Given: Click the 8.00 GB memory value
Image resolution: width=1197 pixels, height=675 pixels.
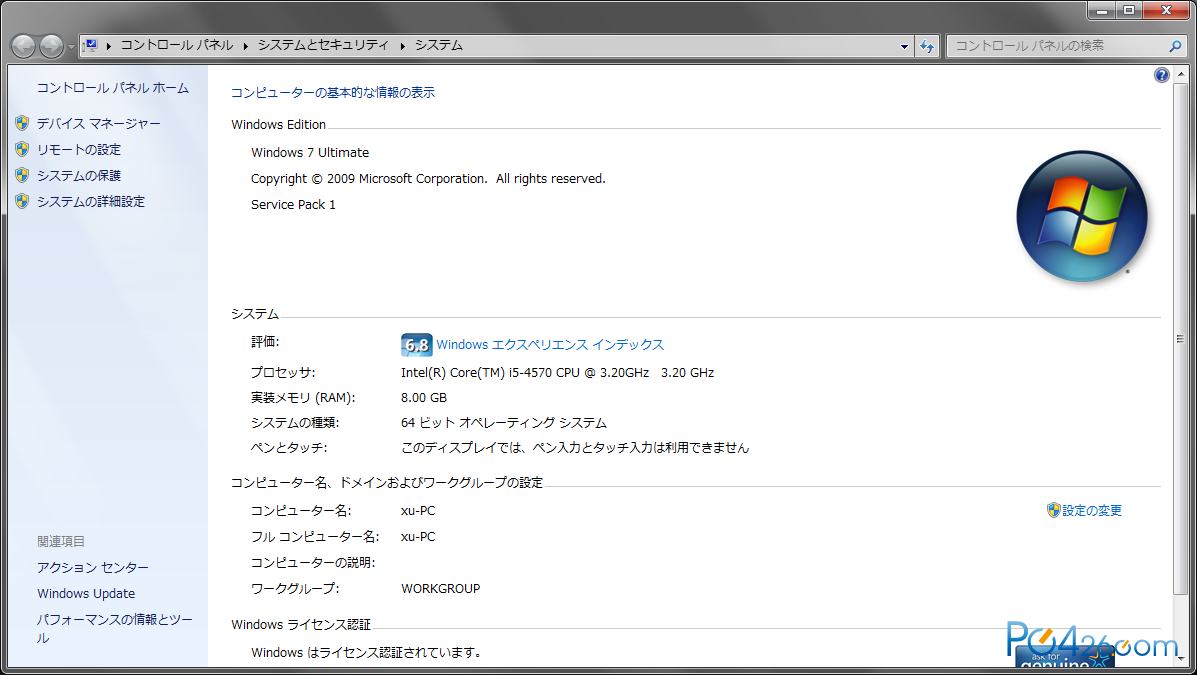Looking at the screenshot, I should (x=424, y=398).
